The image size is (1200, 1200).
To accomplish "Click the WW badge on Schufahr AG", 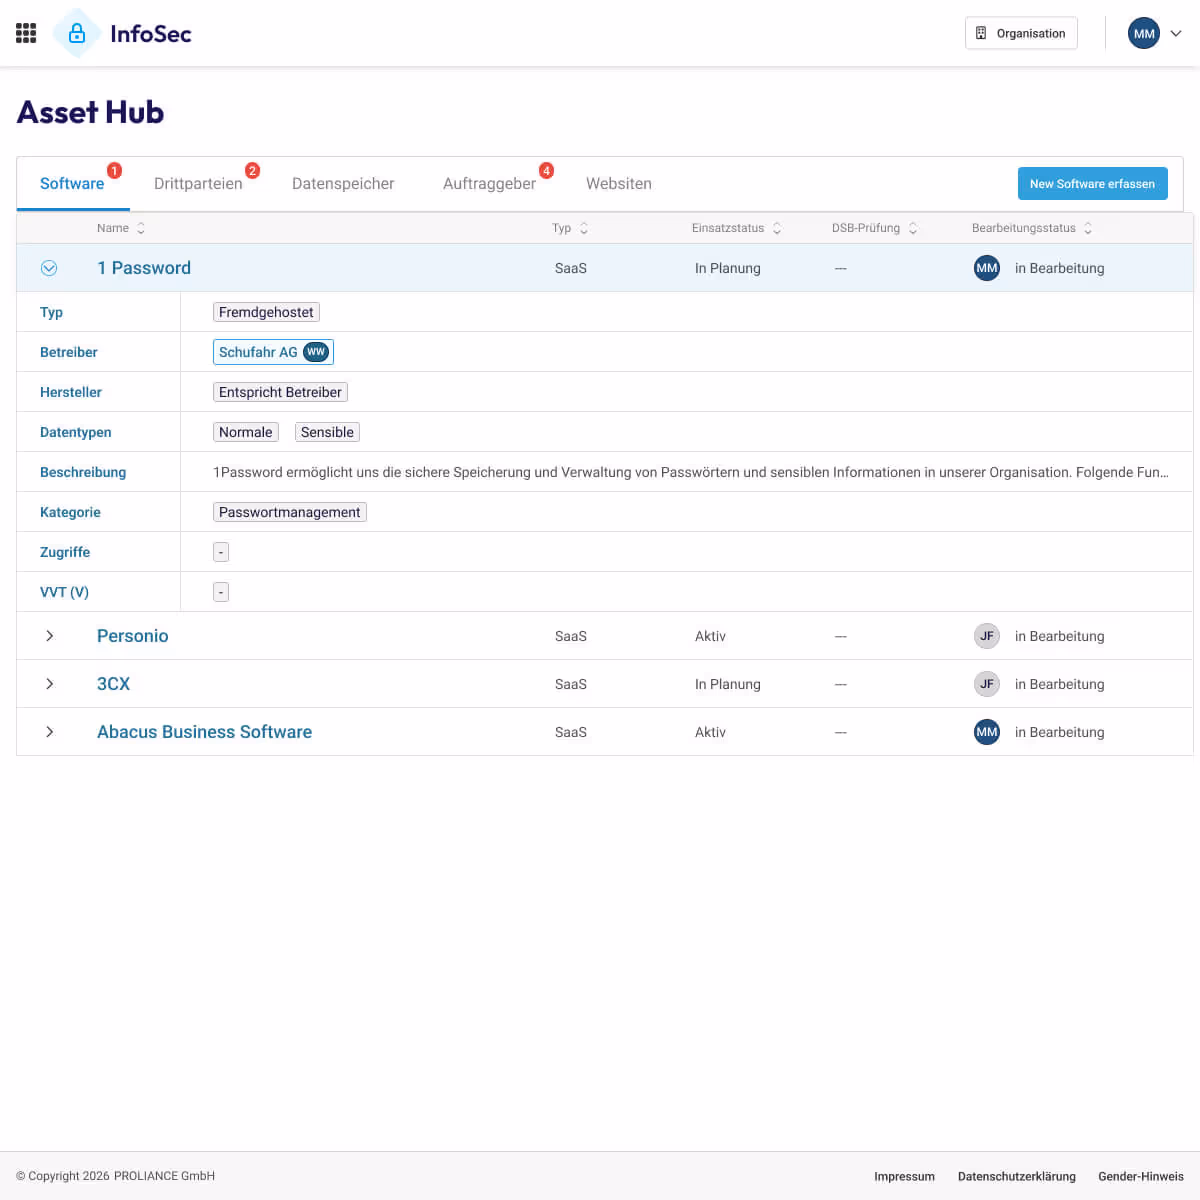I will pos(316,352).
